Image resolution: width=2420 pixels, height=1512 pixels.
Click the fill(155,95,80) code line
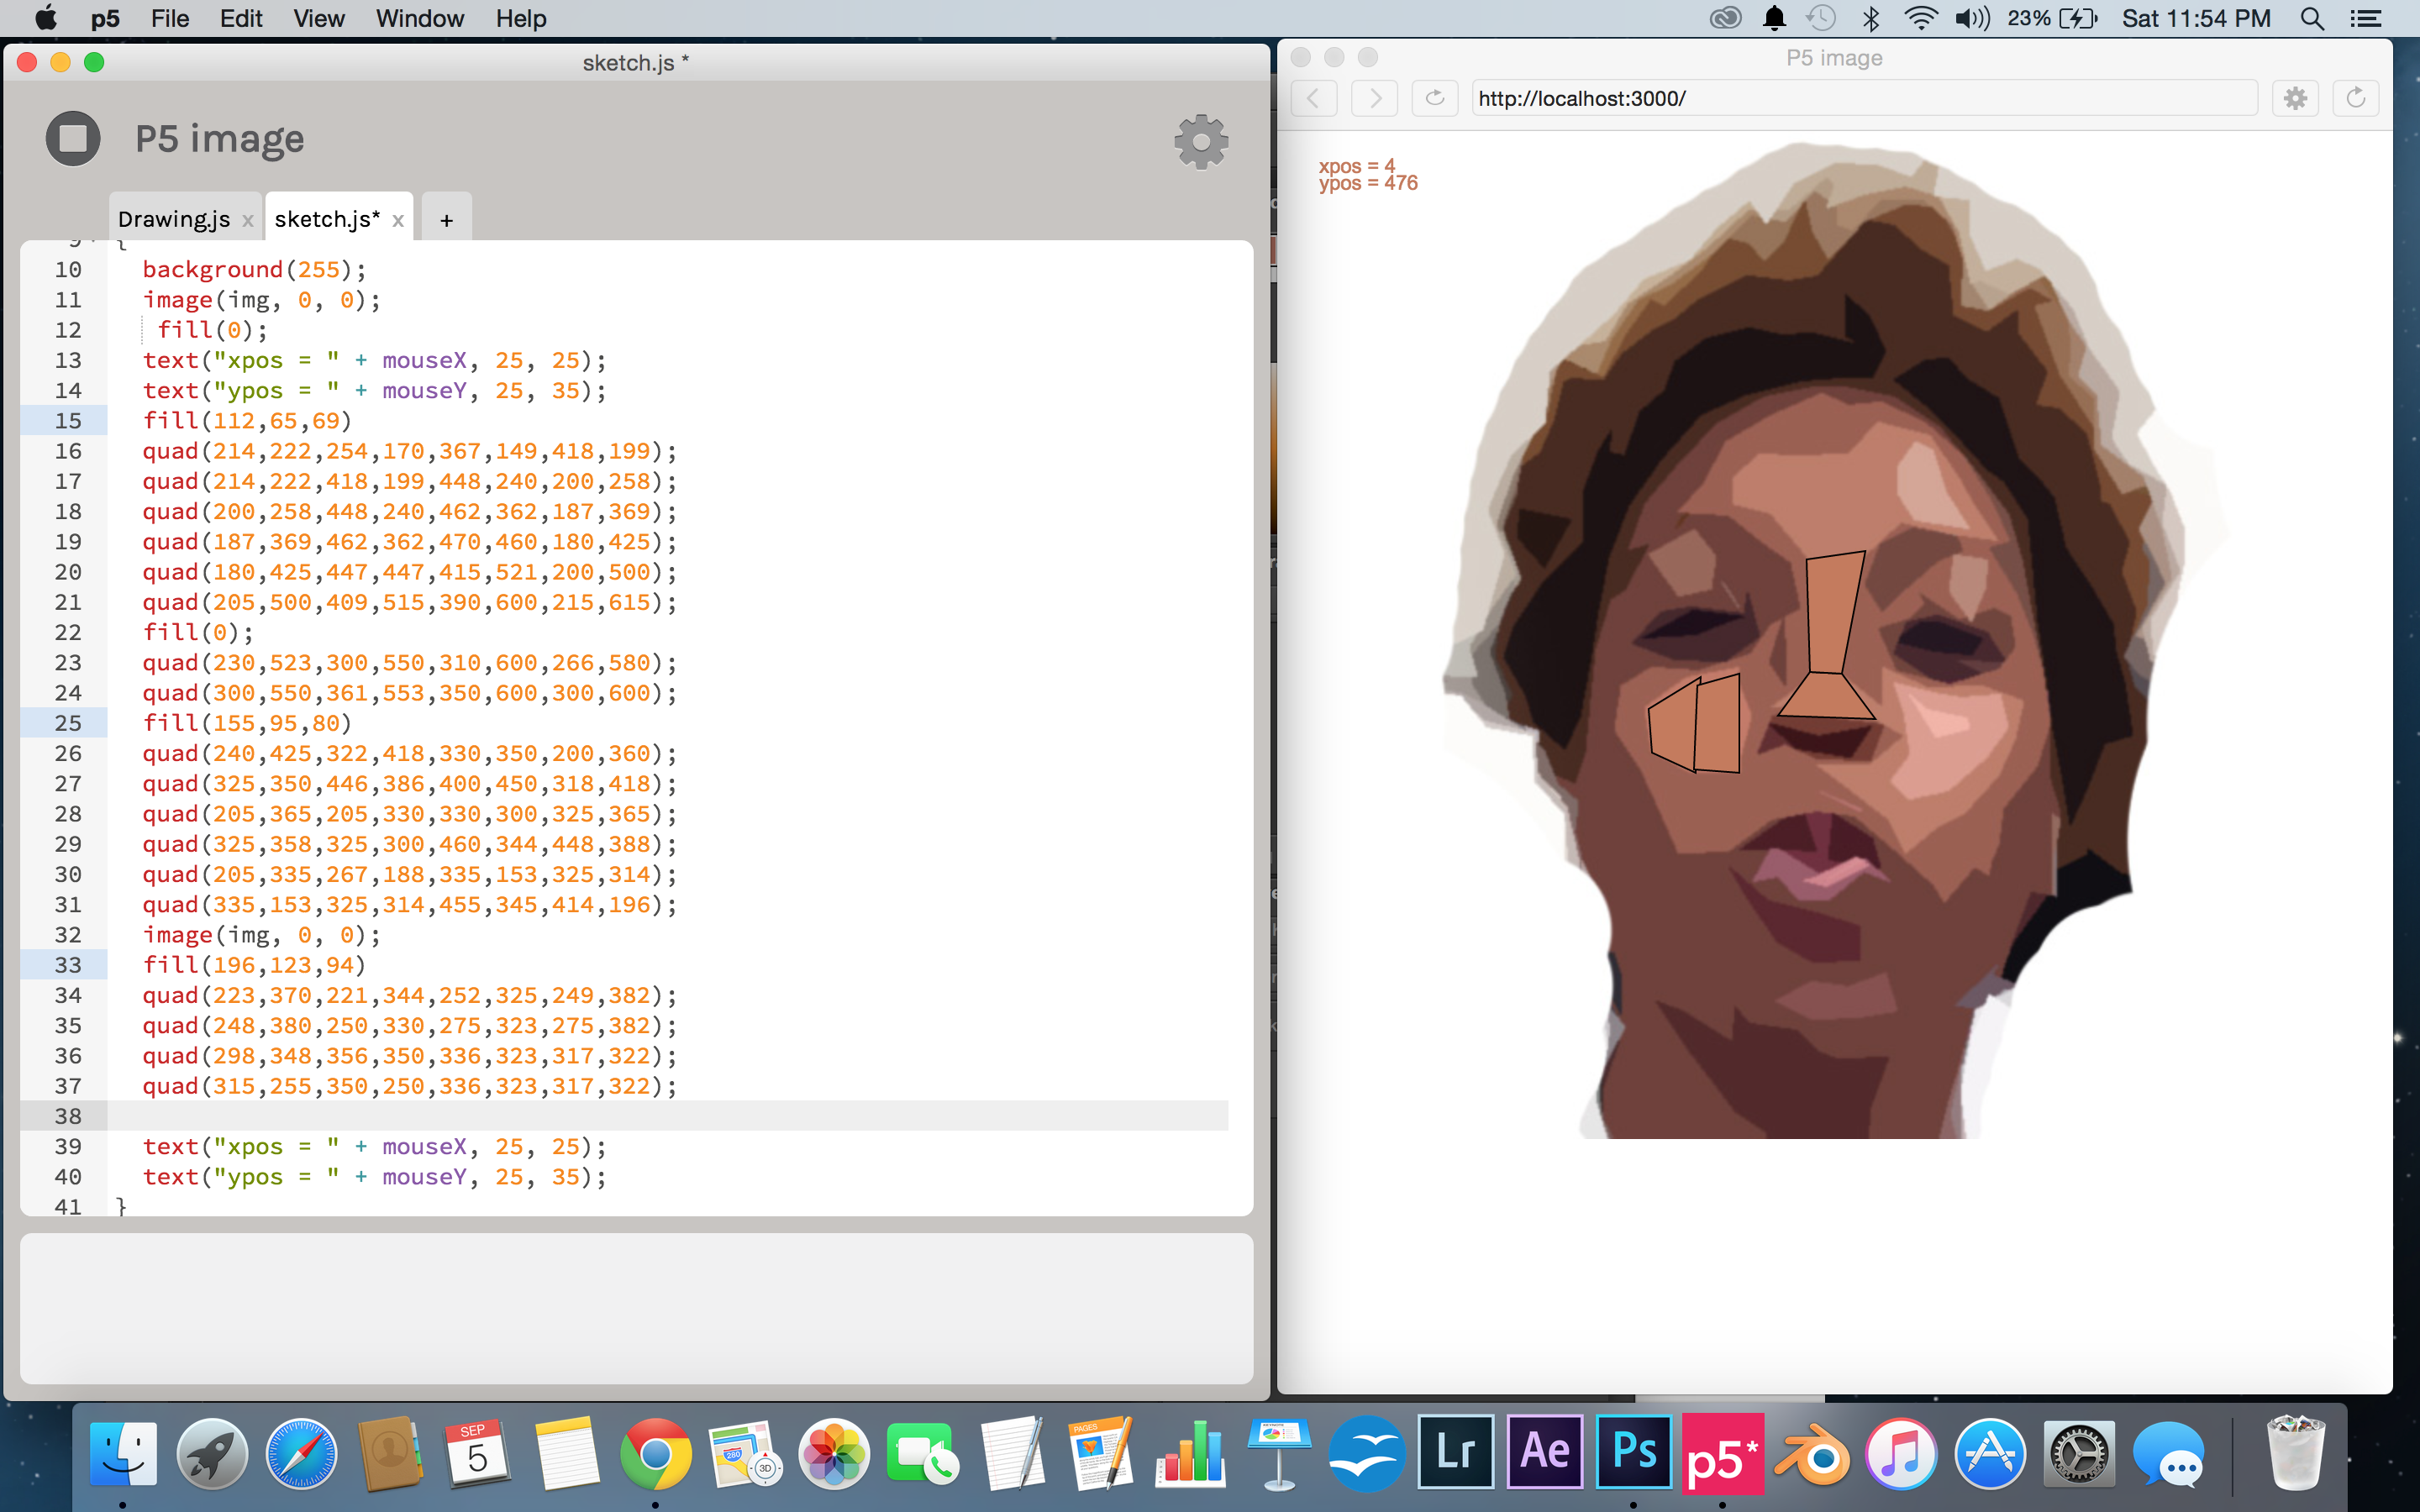click(247, 723)
